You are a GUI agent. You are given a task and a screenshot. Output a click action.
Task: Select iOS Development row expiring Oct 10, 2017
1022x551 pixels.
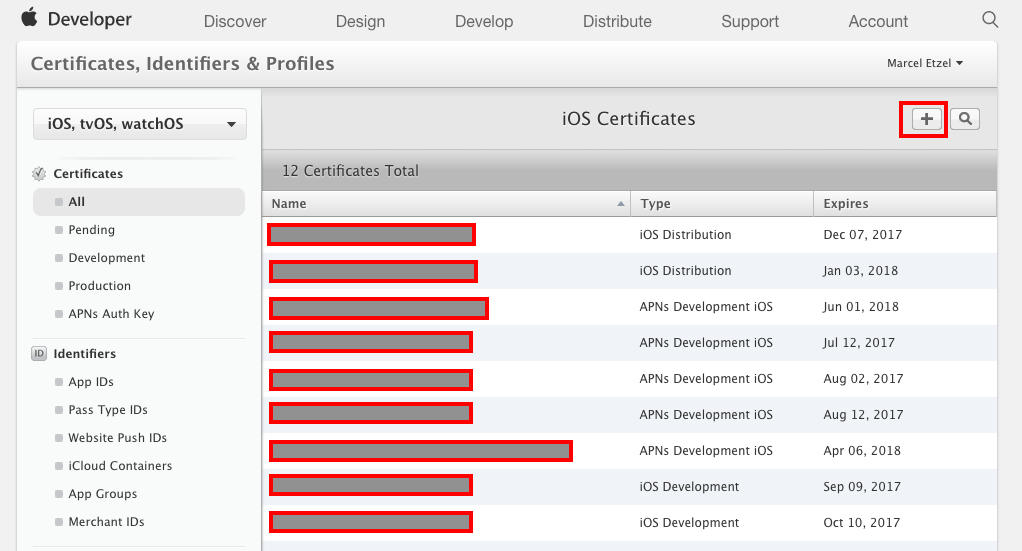click(629, 523)
